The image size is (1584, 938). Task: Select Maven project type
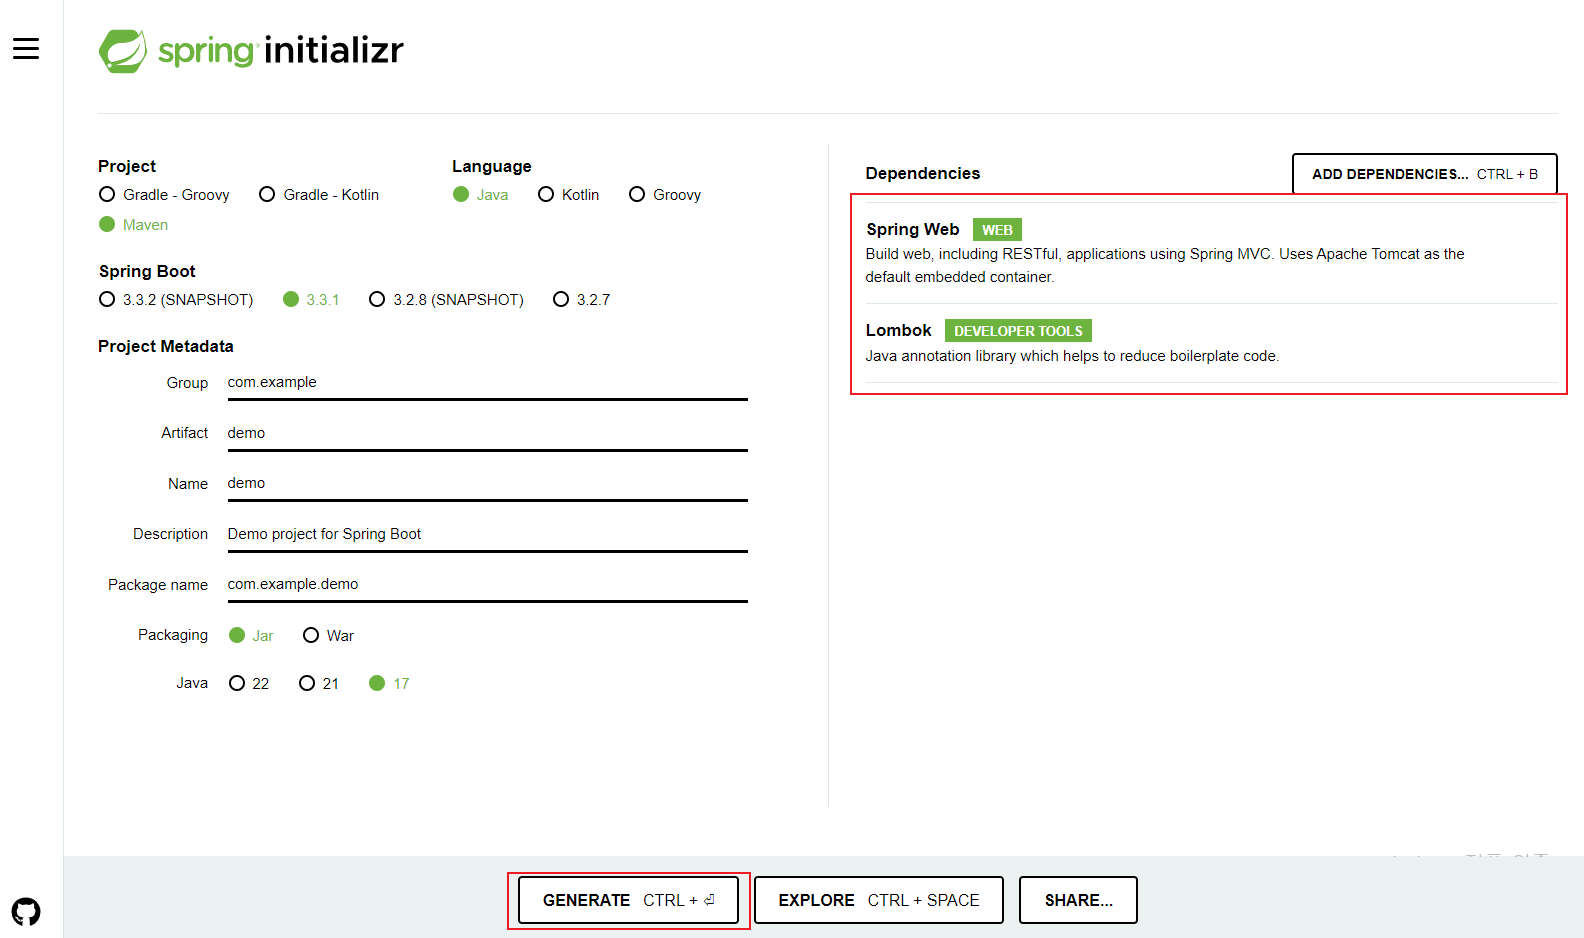click(x=134, y=225)
